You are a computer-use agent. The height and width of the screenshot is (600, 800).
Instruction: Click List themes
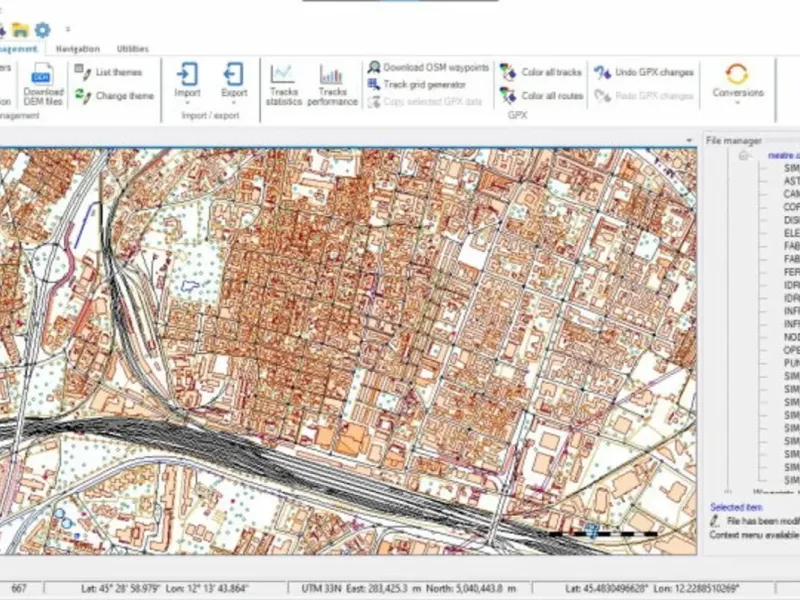pos(108,72)
